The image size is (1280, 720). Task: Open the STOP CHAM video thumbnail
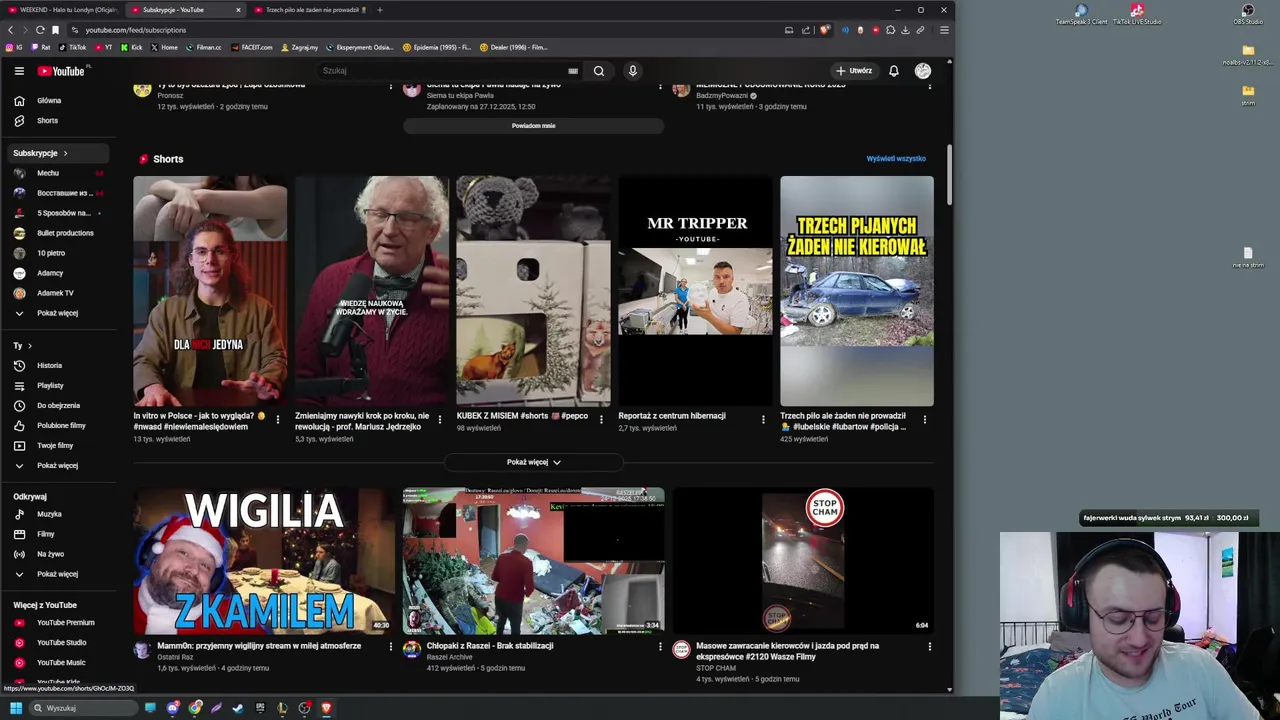pyautogui.click(x=803, y=561)
